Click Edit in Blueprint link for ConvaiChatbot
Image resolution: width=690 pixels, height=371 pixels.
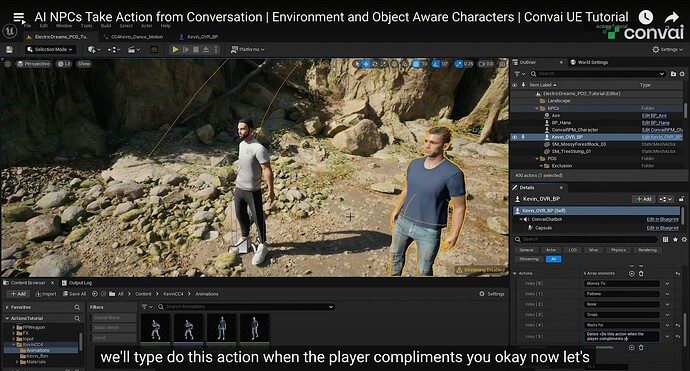[662, 219]
